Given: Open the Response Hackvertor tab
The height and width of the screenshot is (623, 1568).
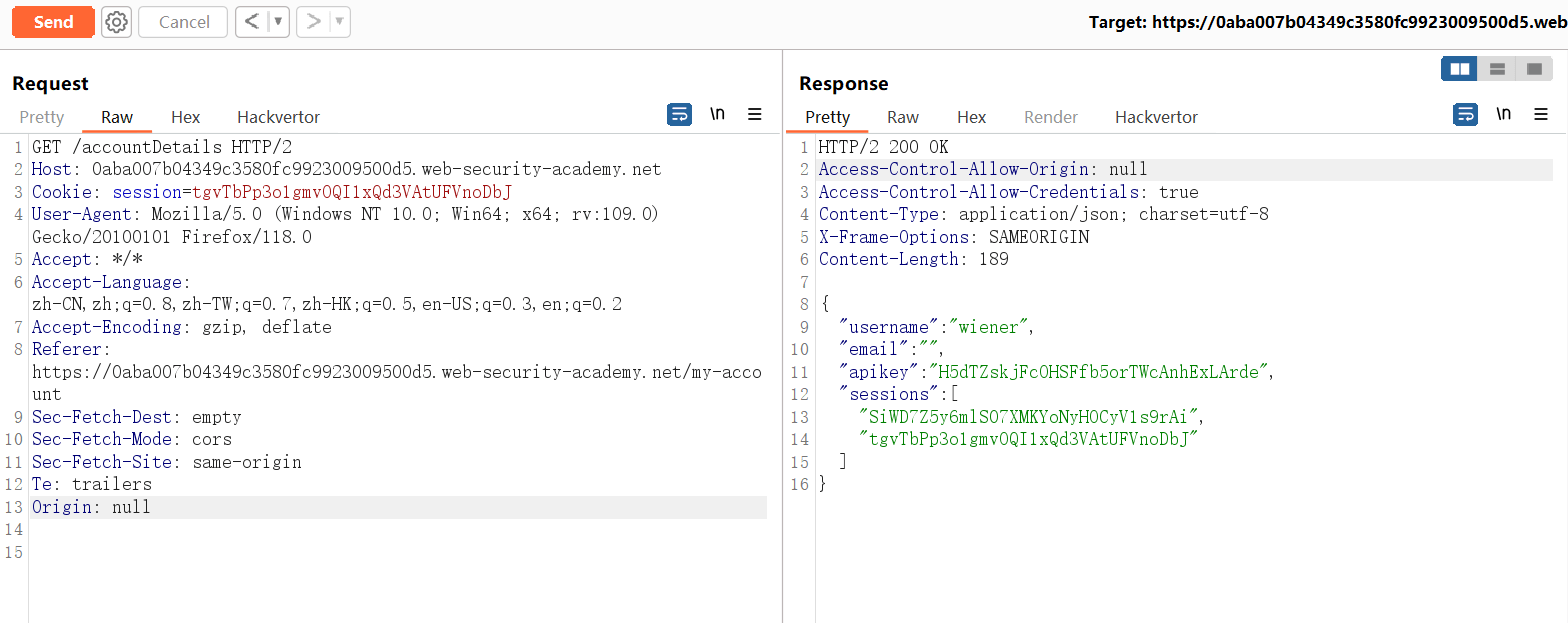Looking at the screenshot, I should 1156,117.
